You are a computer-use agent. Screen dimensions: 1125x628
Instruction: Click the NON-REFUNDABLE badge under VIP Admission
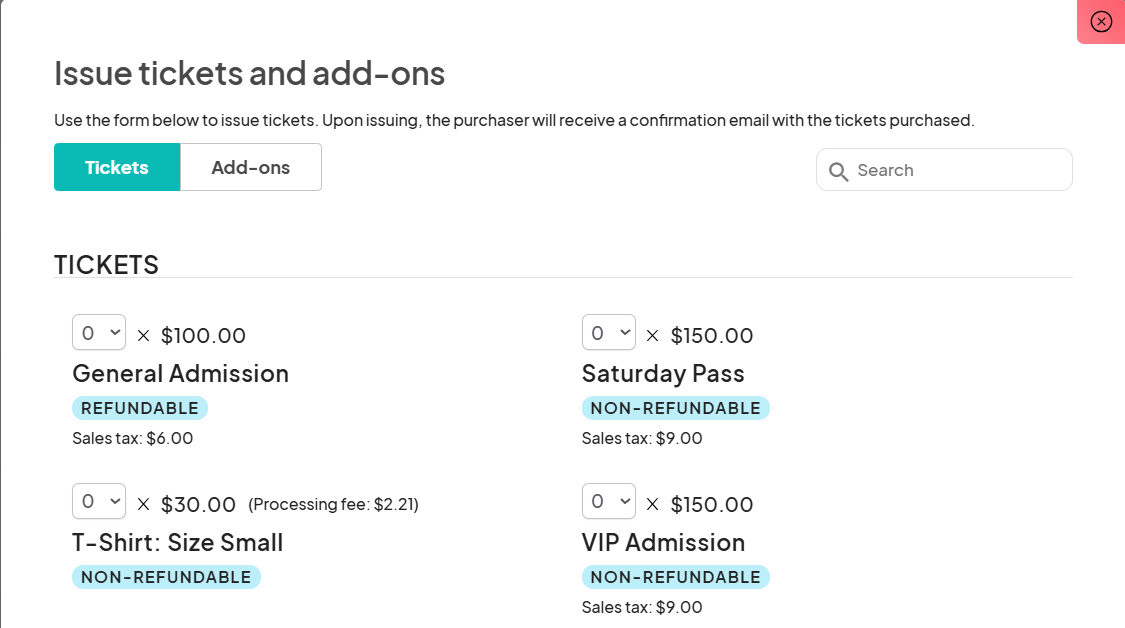click(676, 577)
